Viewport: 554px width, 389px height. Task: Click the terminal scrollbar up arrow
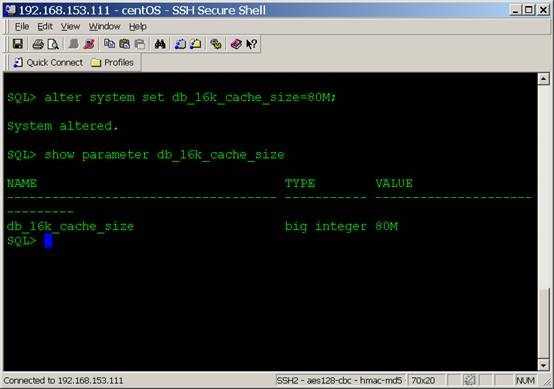pos(543,78)
